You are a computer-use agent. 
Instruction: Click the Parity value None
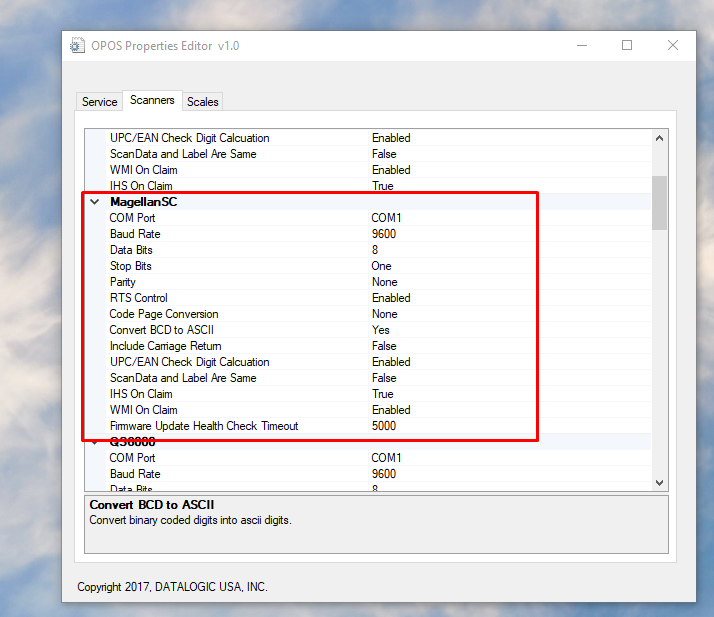(x=385, y=282)
